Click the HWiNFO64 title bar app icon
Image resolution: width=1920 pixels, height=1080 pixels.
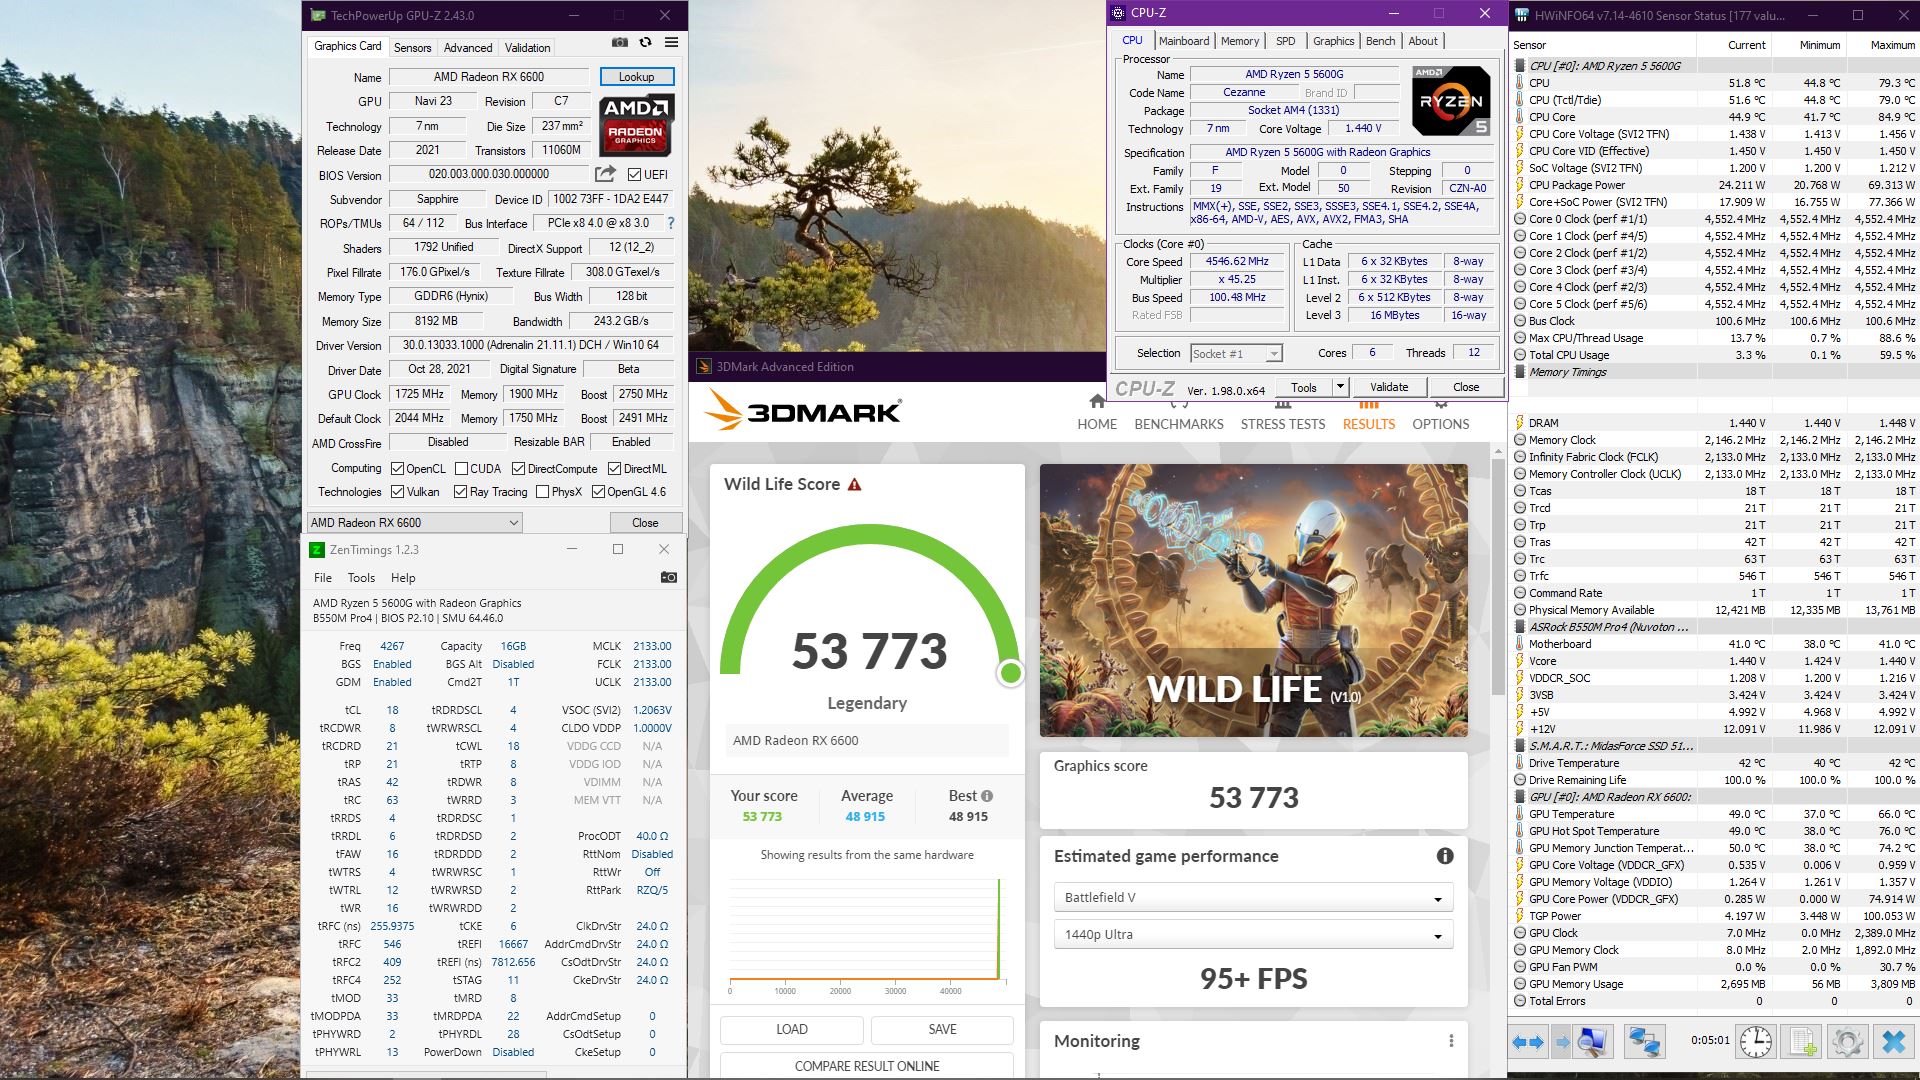1522,15
